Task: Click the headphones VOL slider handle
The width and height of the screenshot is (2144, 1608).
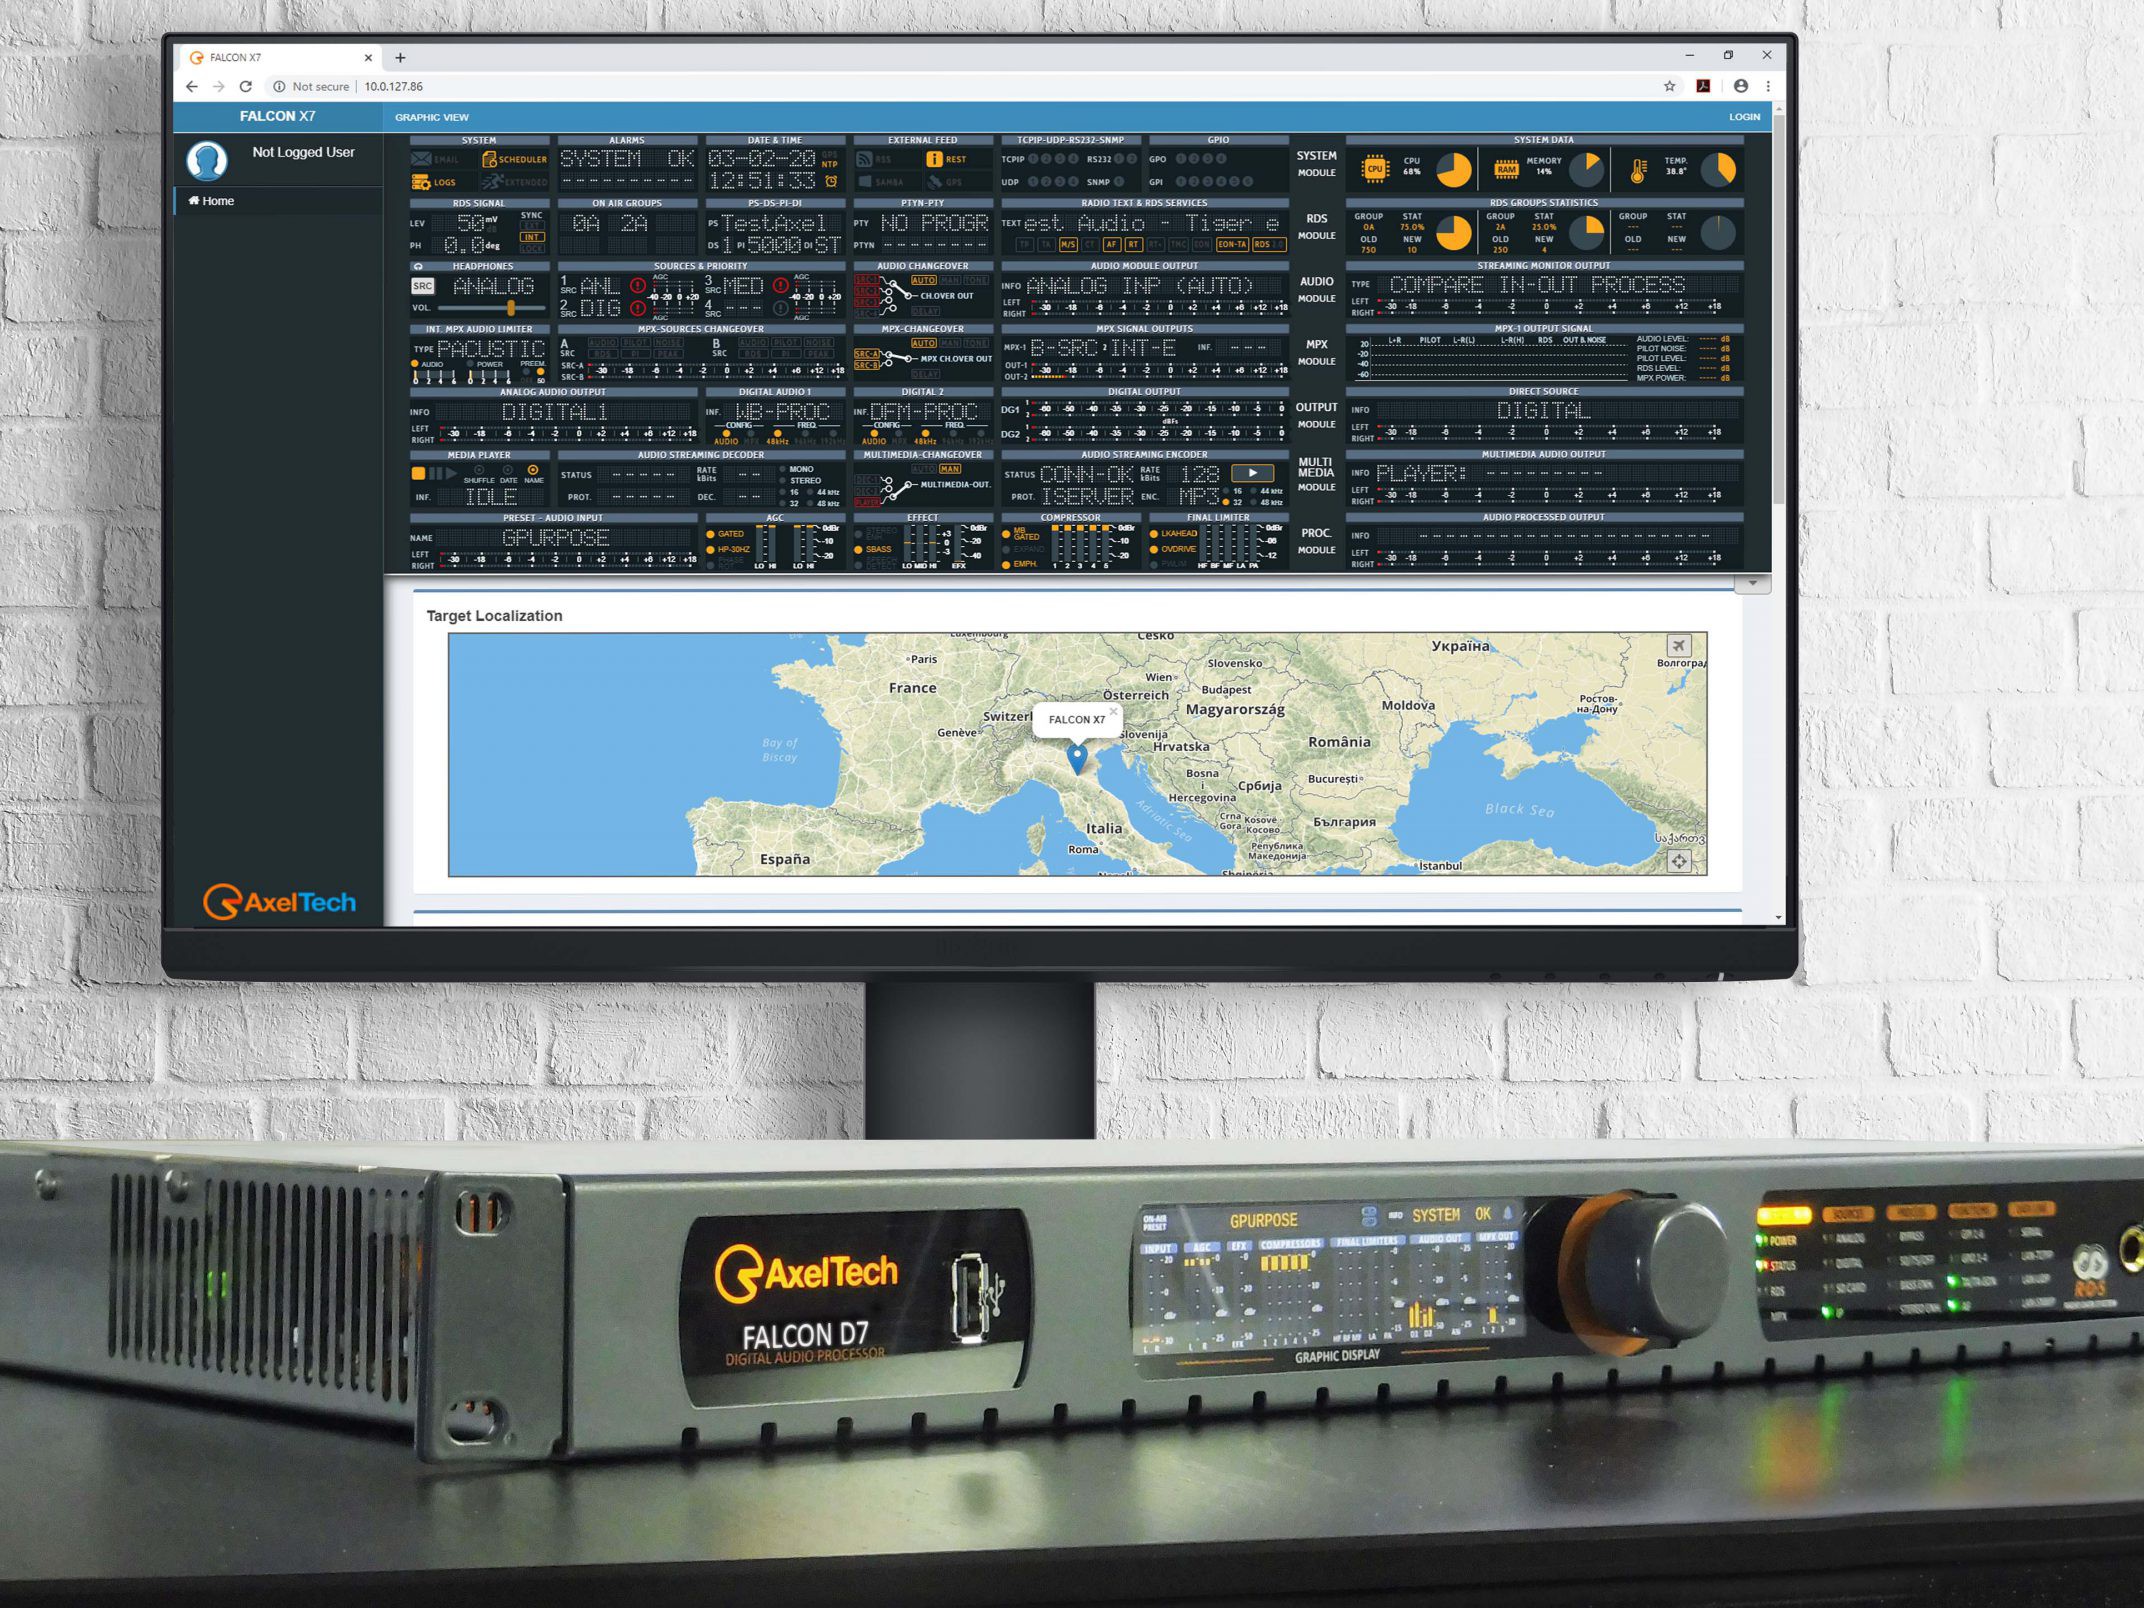Action: coord(511,308)
